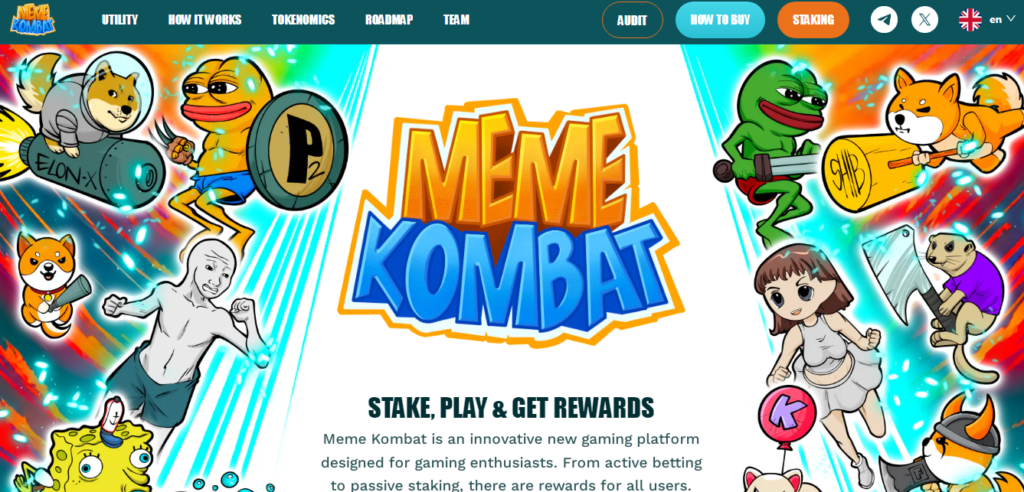Image resolution: width=1024 pixels, height=492 pixels.
Task: Click the dropdown chevron next to en
Action: (x=1010, y=19)
